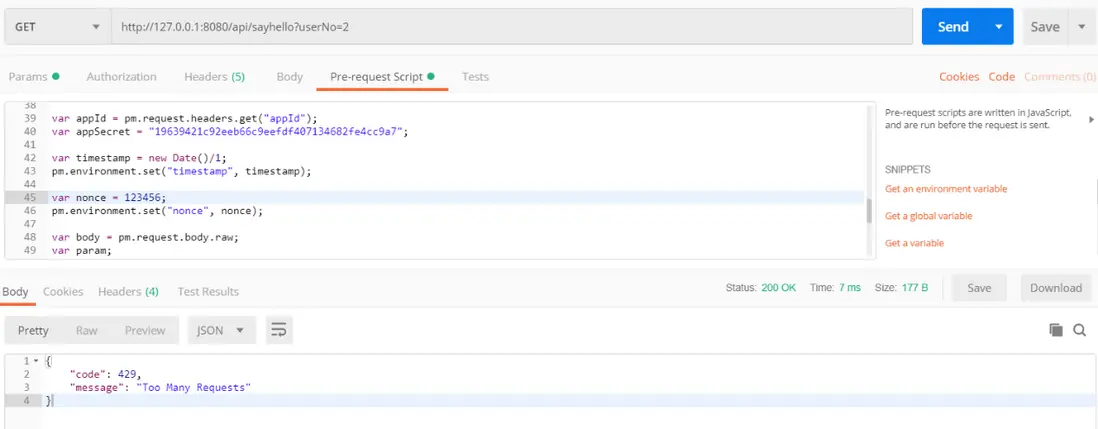
Task: Click the Download response button
Action: tap(1056, 288)
